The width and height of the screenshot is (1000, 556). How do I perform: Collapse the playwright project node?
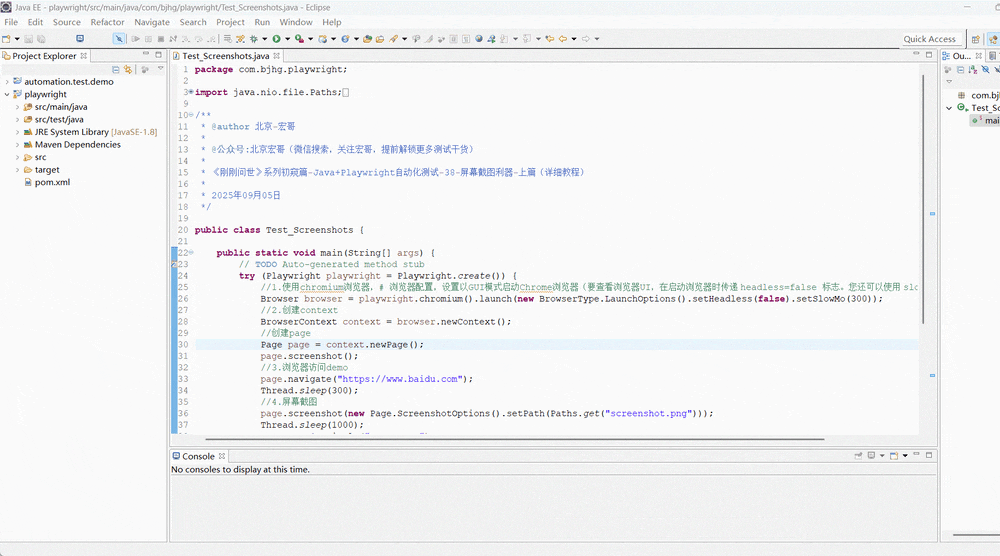(7, 94)
